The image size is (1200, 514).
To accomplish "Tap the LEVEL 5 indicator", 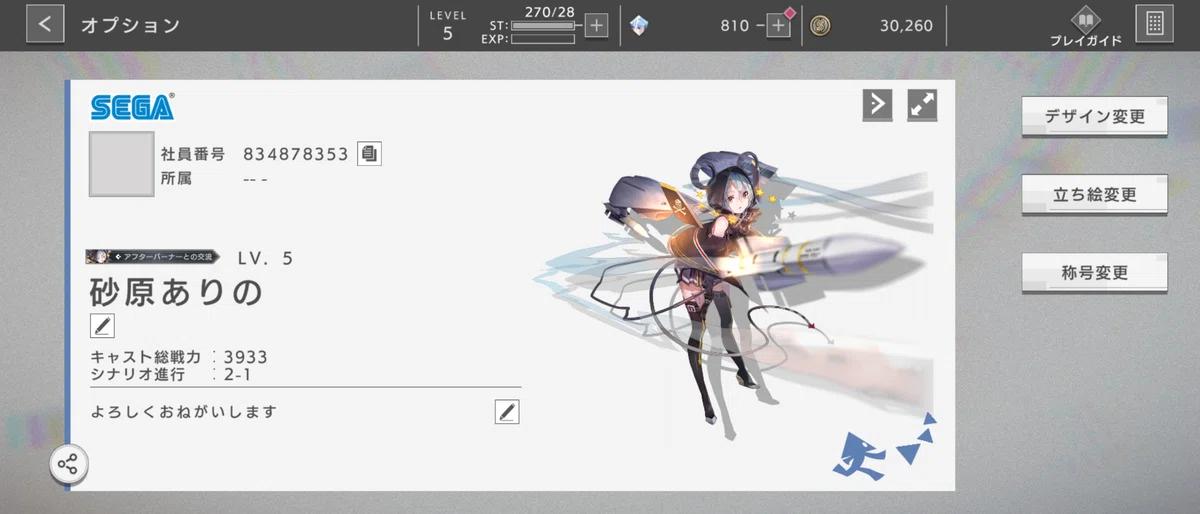I will click(447, 26).
